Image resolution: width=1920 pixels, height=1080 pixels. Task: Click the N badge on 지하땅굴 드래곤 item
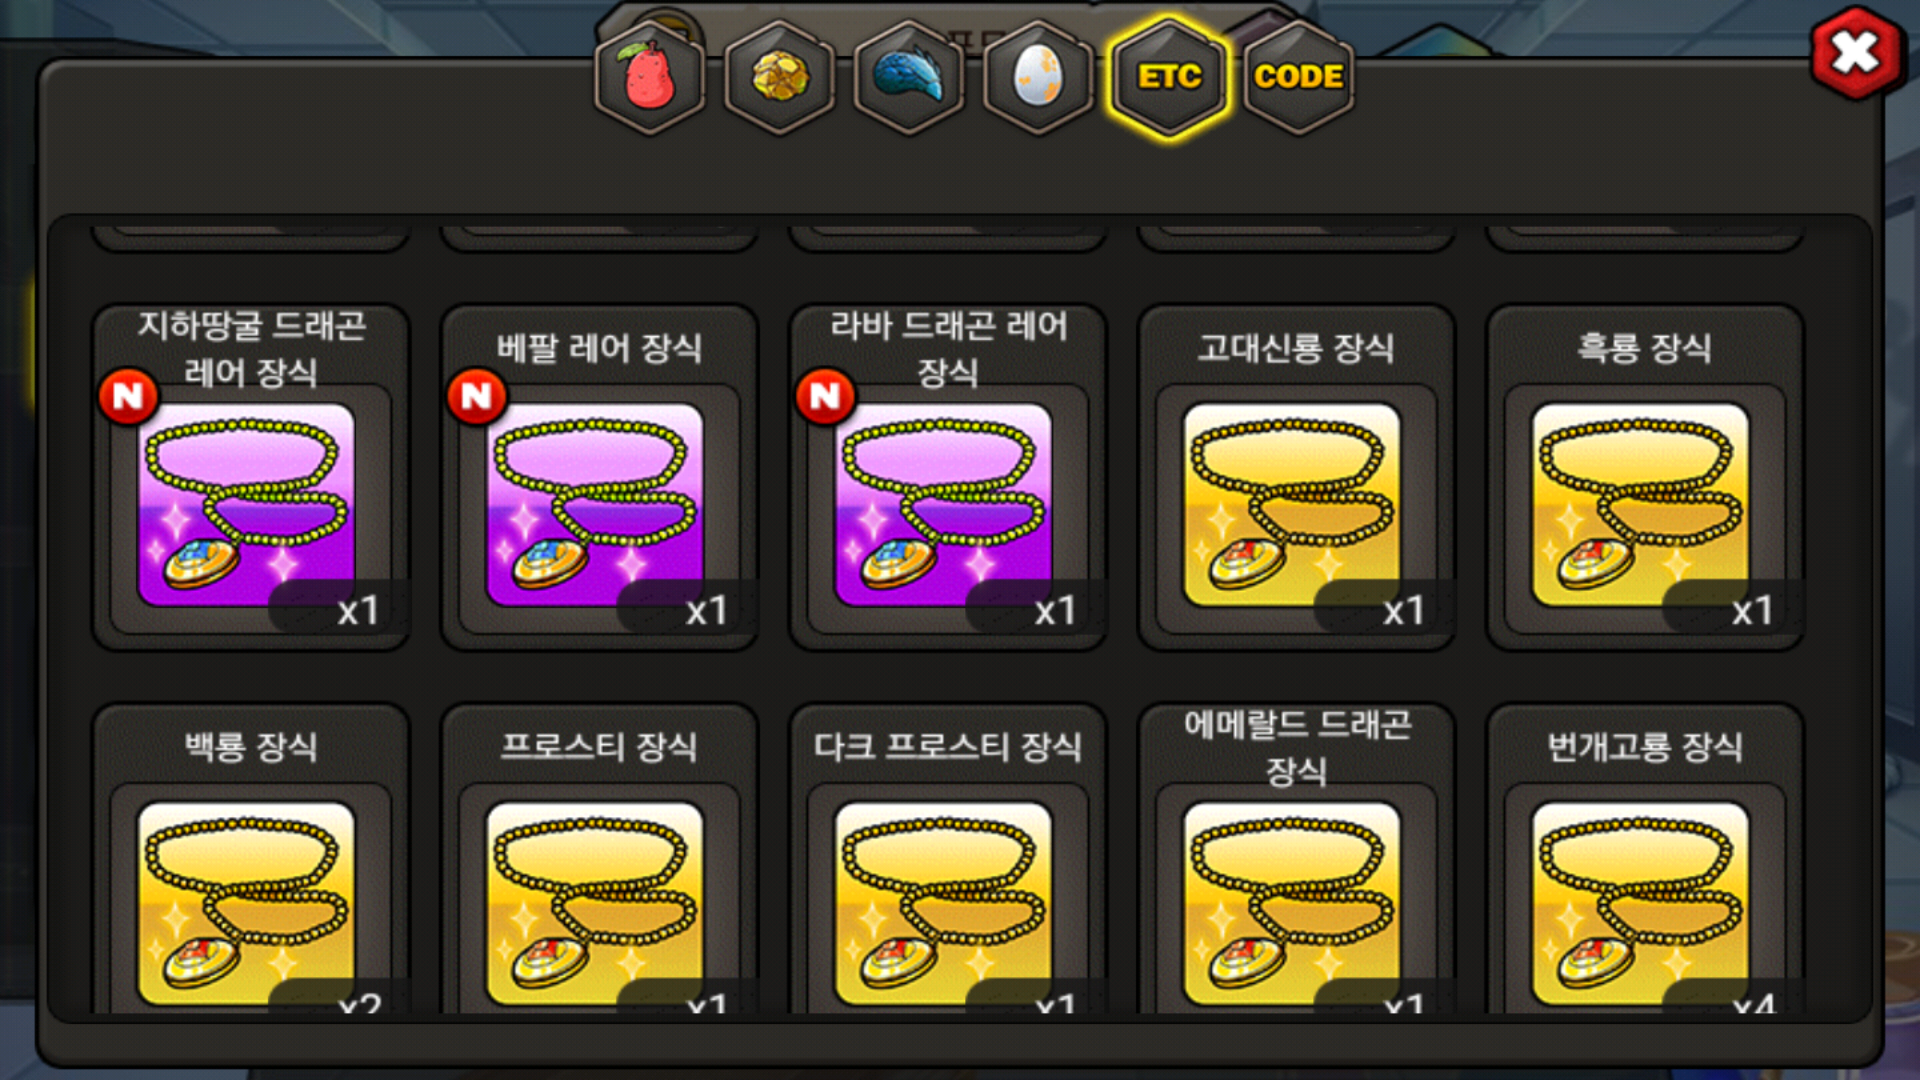[128, 396]
